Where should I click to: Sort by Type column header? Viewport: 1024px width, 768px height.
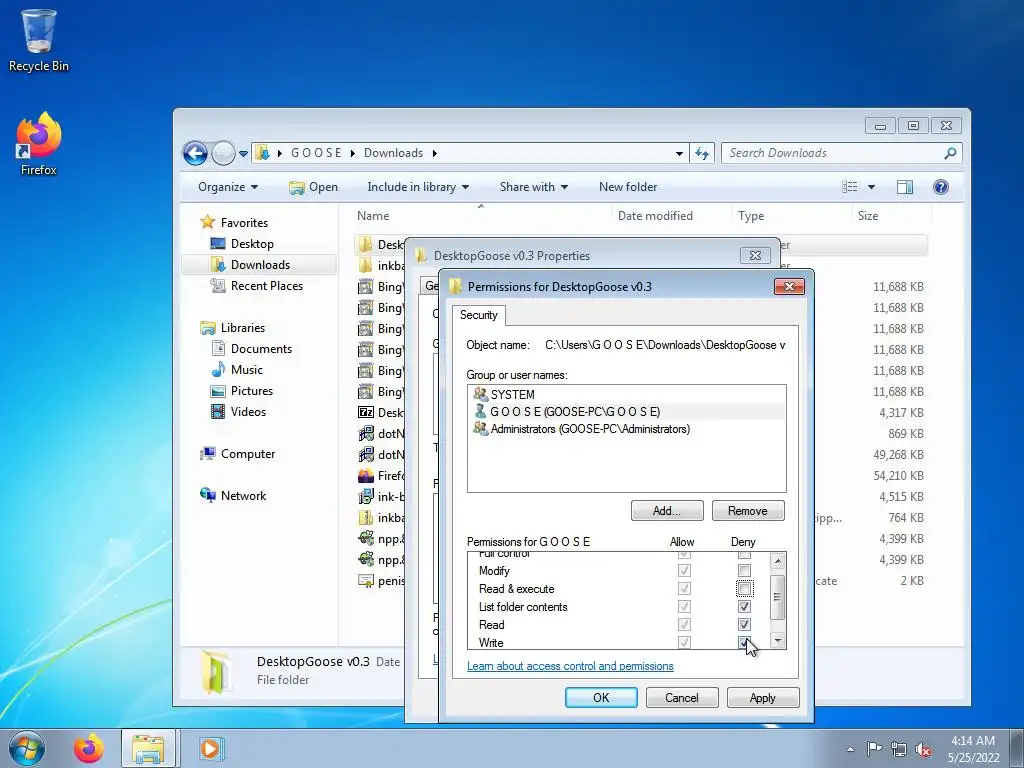pyautogui.click(x=751, y=216)
